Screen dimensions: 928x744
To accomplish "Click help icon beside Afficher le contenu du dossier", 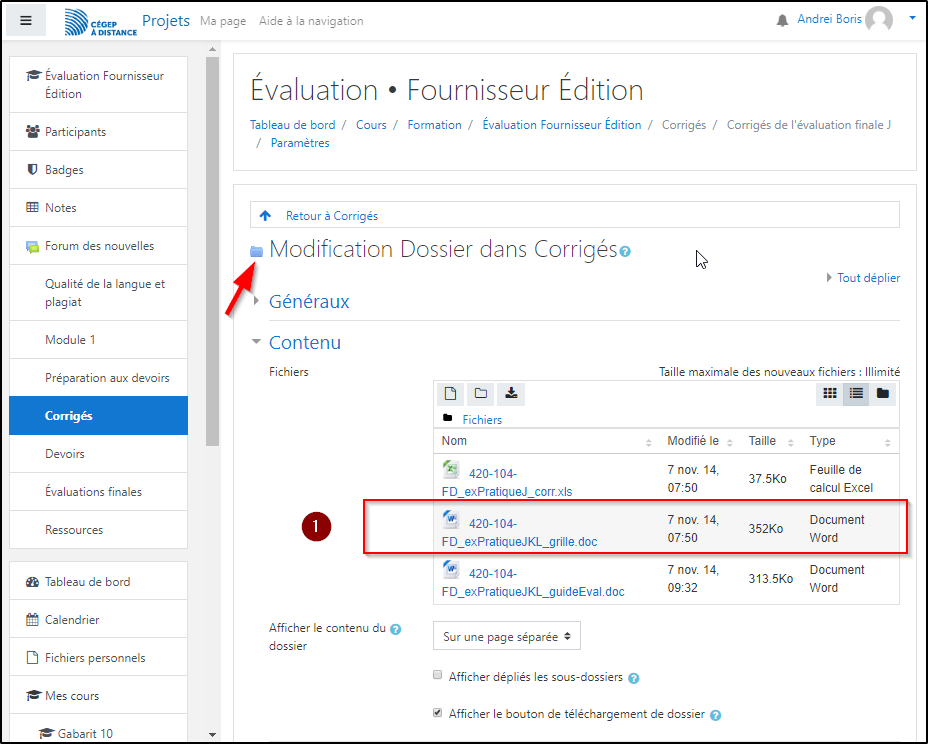I will pyautogui.click(x=395, y=629).
